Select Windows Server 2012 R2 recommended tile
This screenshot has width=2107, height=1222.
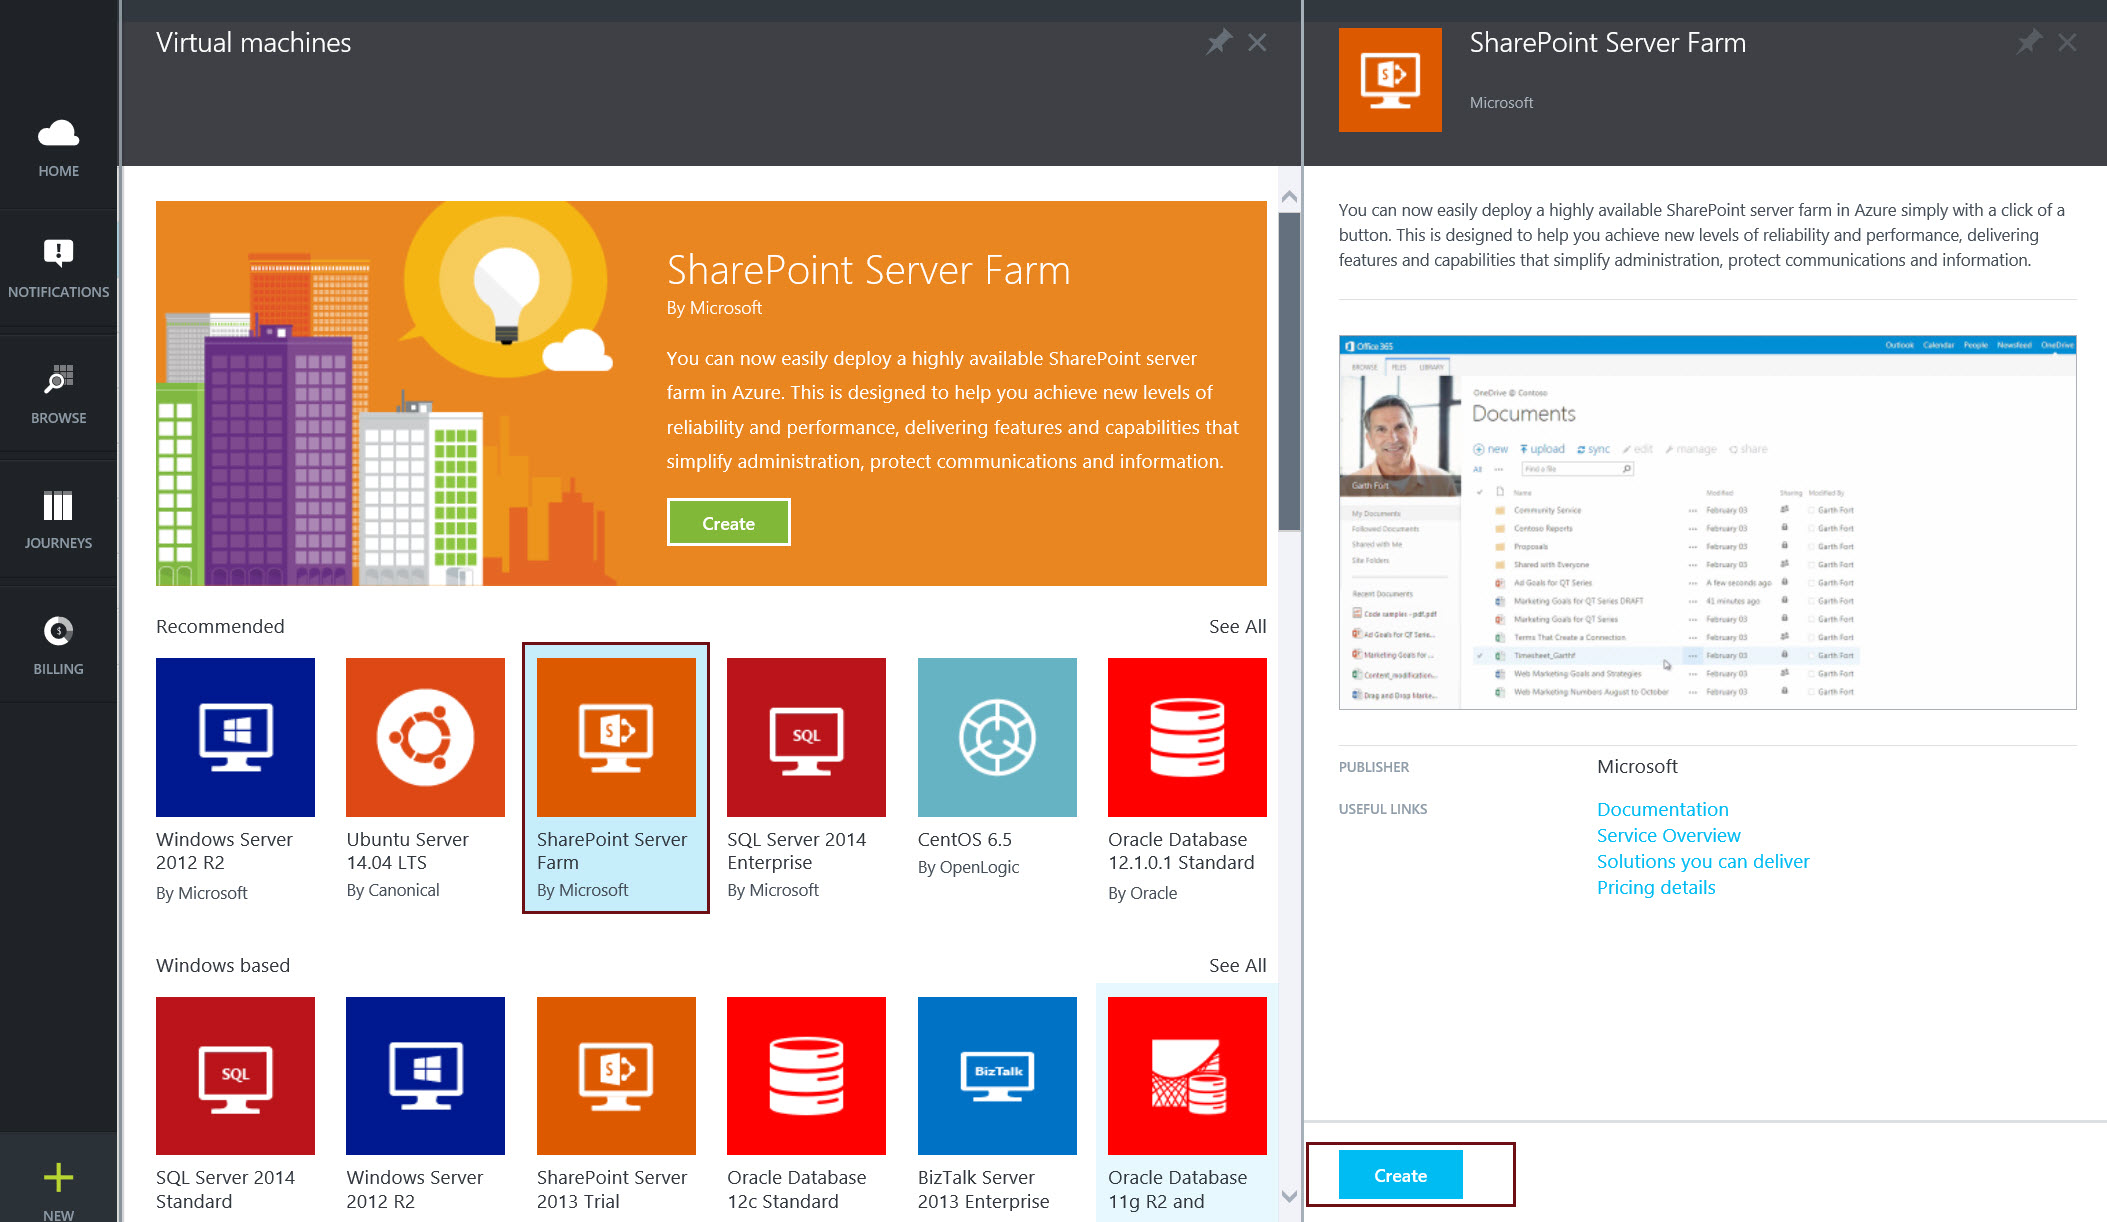(235, 780)
